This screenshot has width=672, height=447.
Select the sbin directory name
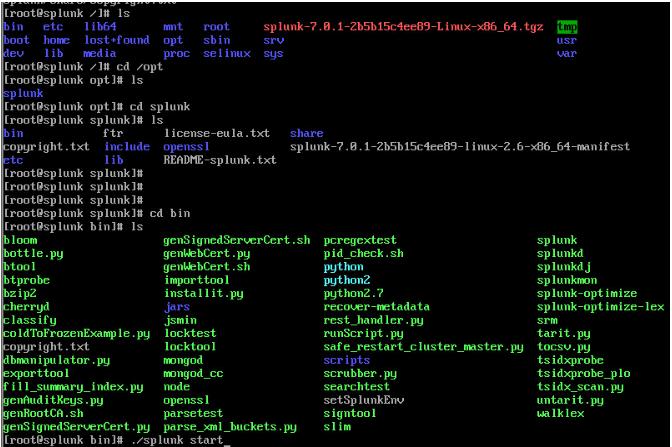pyautogui.click(x=216, y=40)
